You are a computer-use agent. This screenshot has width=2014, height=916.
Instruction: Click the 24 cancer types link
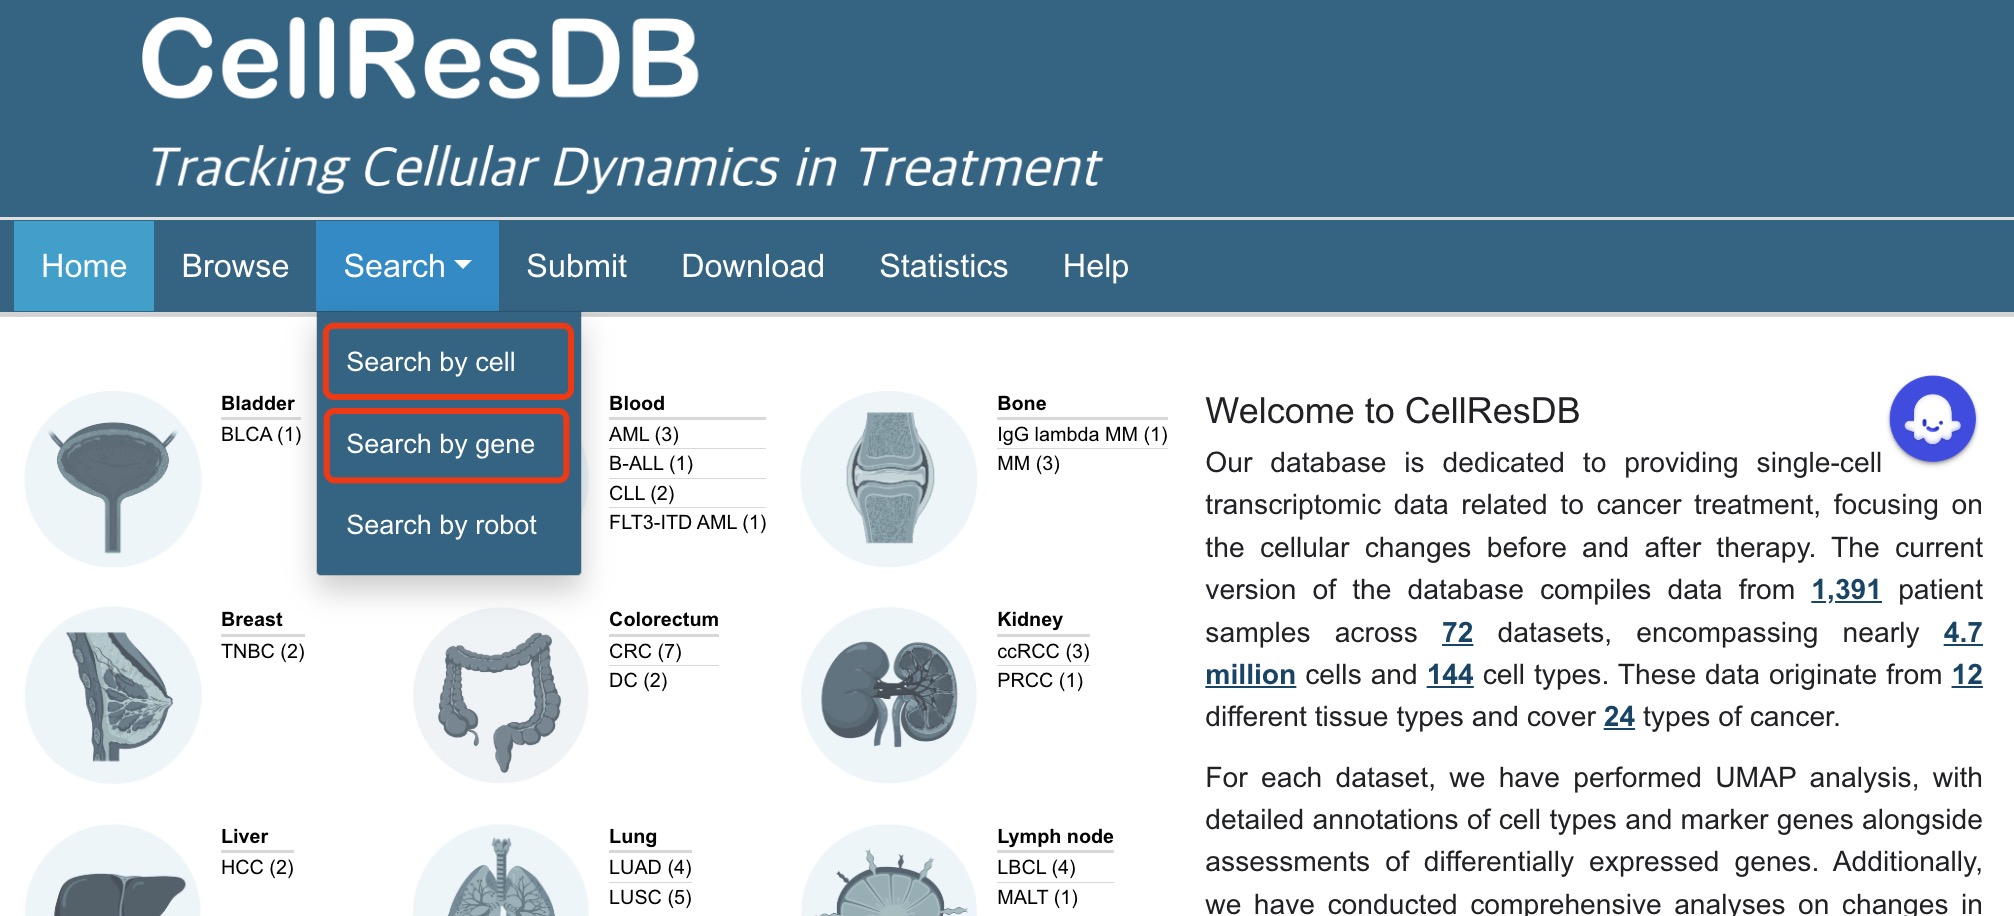point(1619,717)
